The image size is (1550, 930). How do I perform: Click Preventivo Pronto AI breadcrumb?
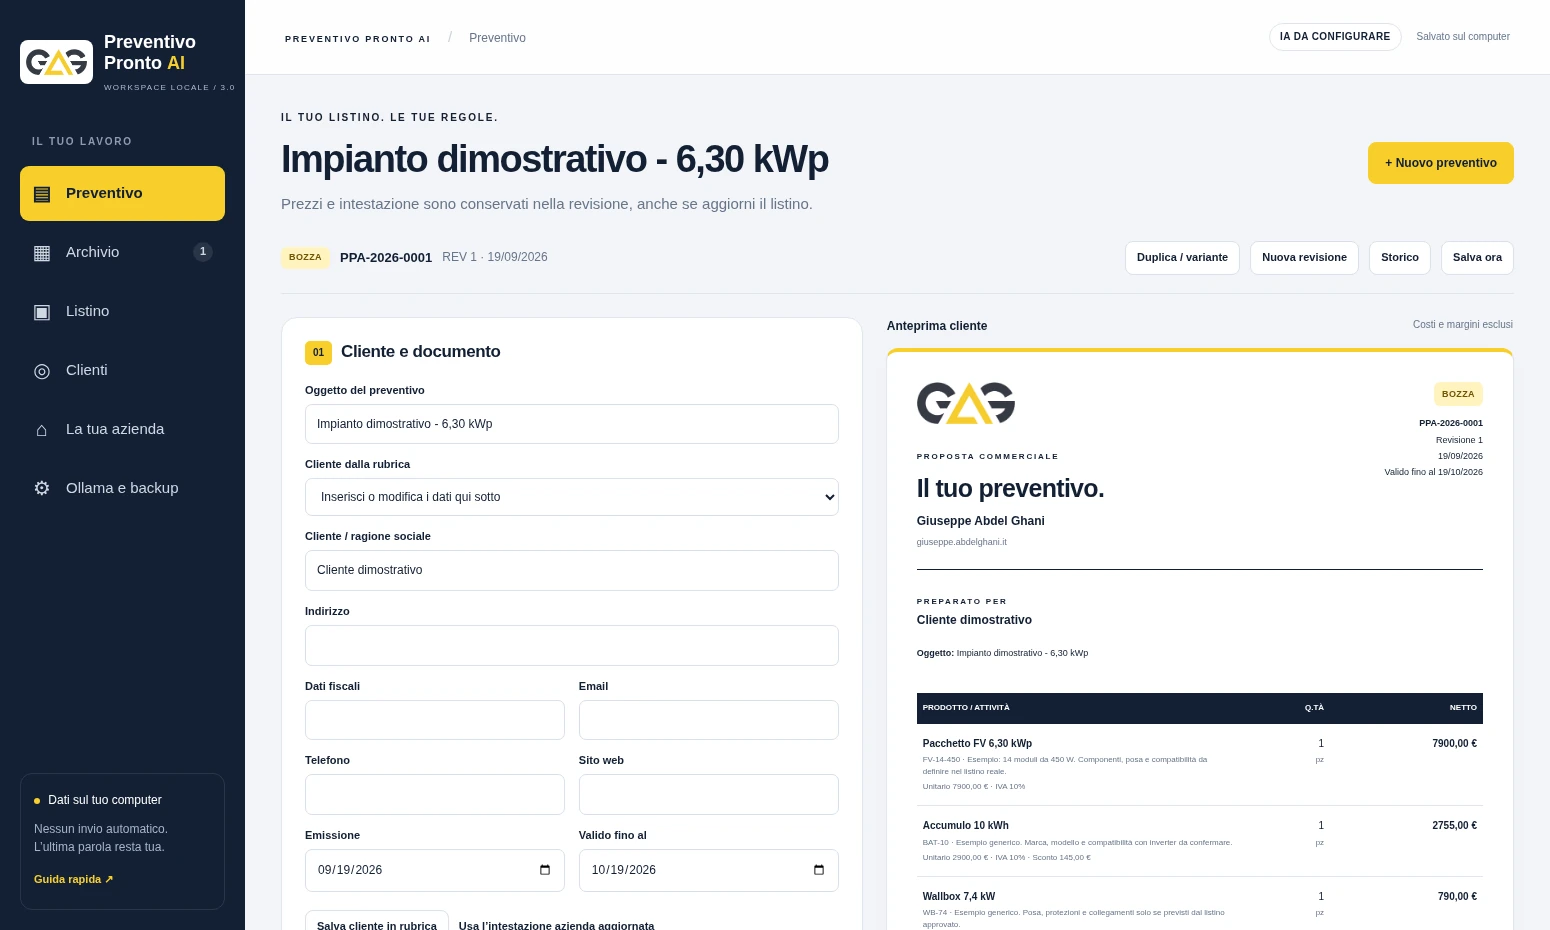(x=358, y=39)
